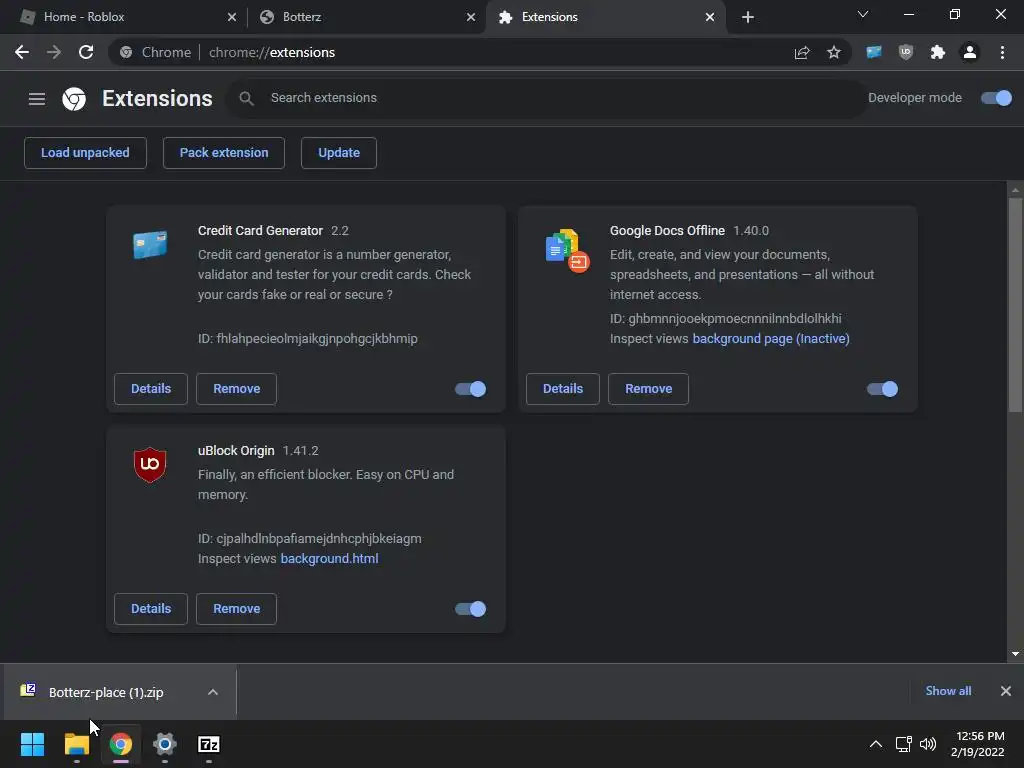Screen dimensions: 1024x768
Task: Open the volume tray icon
Action: point(927,744)
